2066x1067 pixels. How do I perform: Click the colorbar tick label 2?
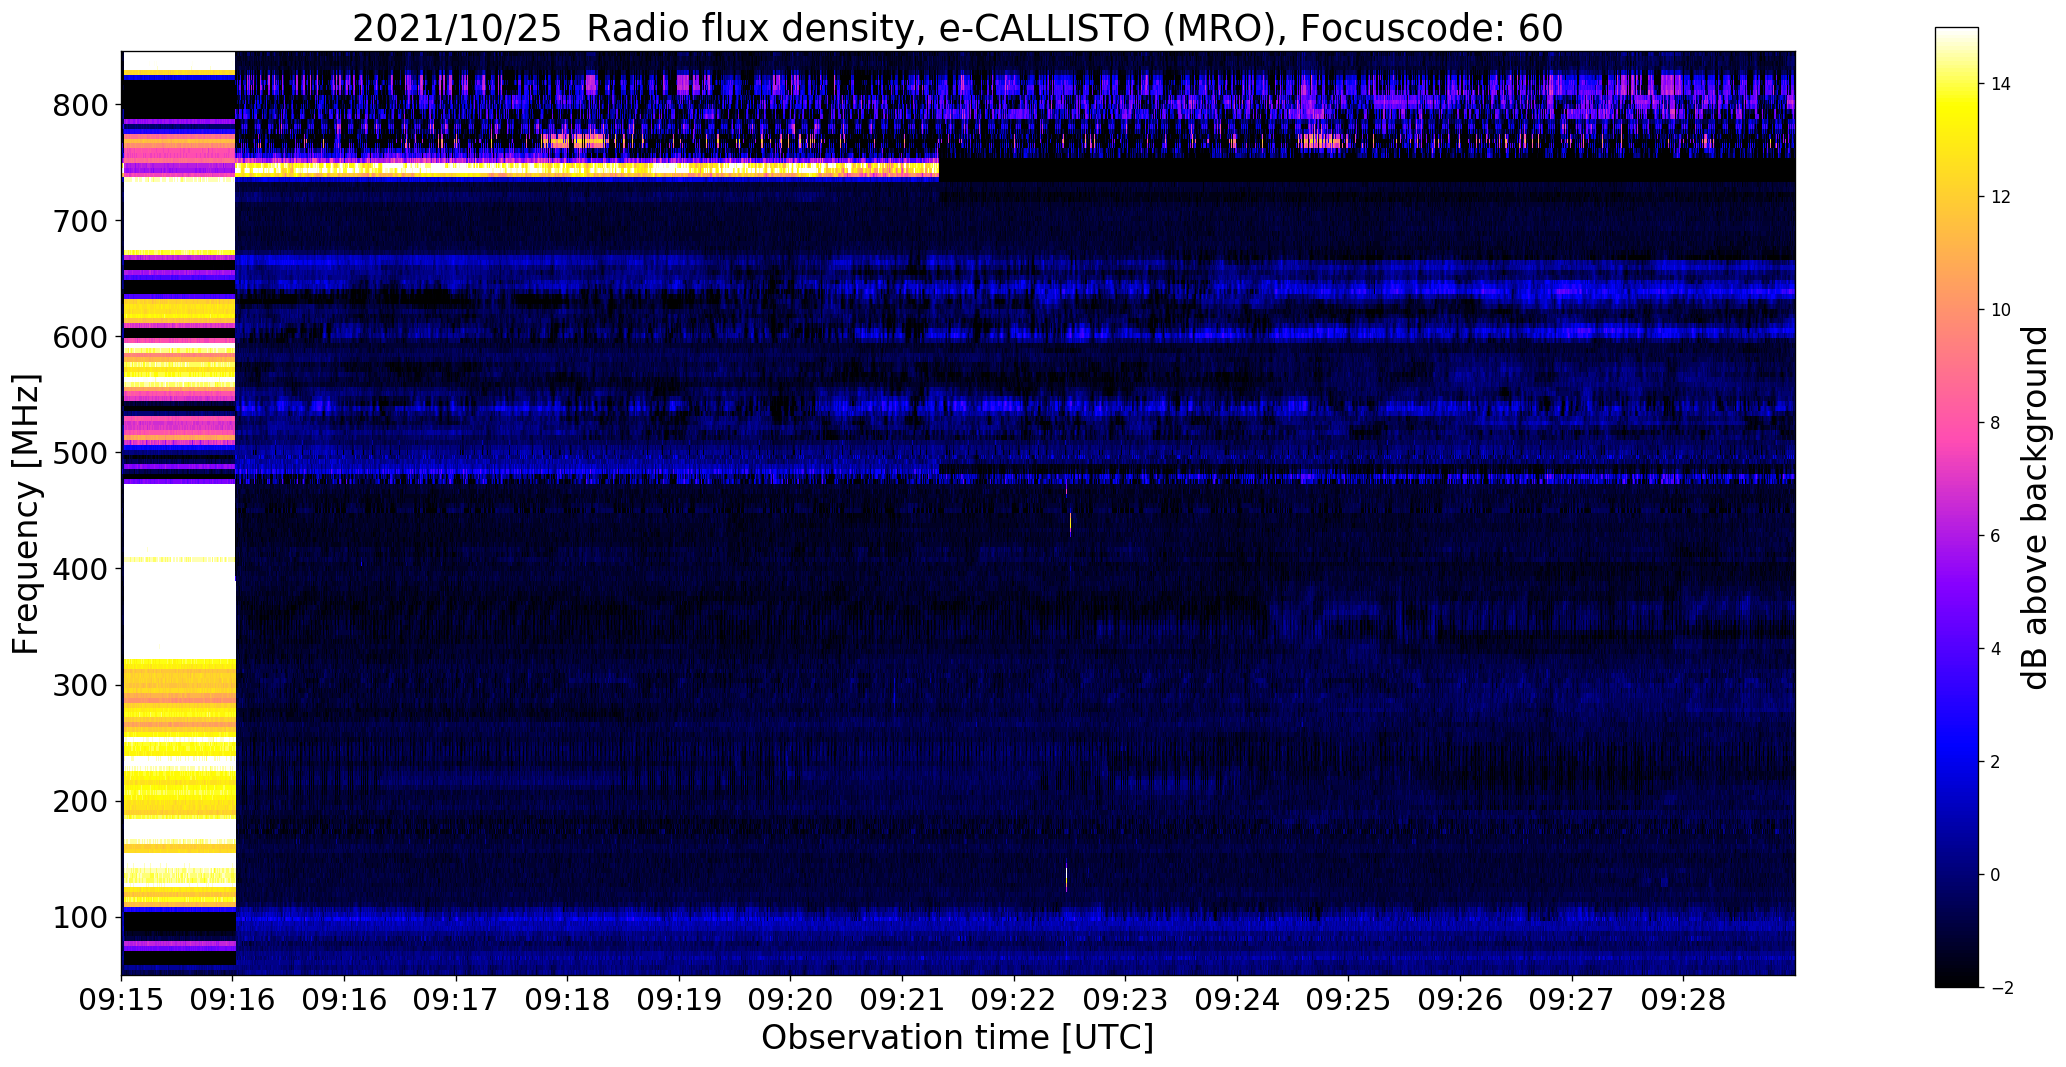[x=1995, y=762]
